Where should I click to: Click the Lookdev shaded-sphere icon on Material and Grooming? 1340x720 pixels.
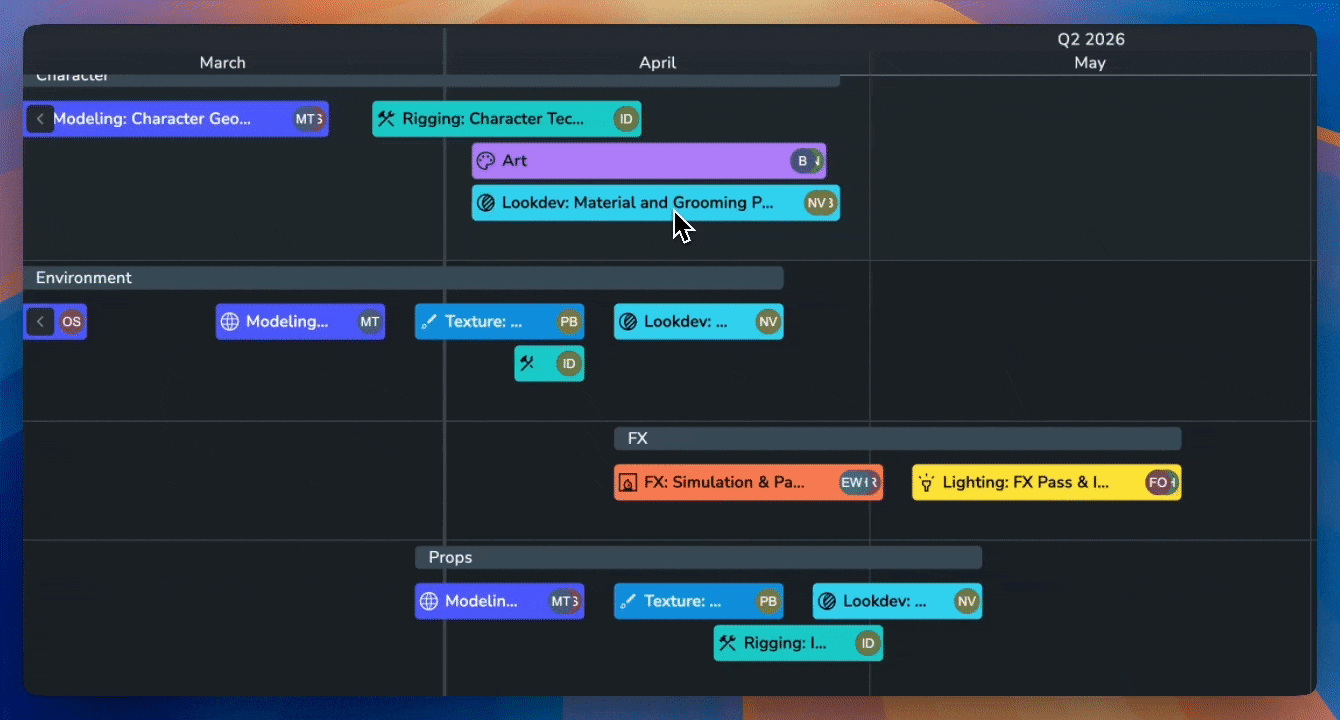[487, 202]
